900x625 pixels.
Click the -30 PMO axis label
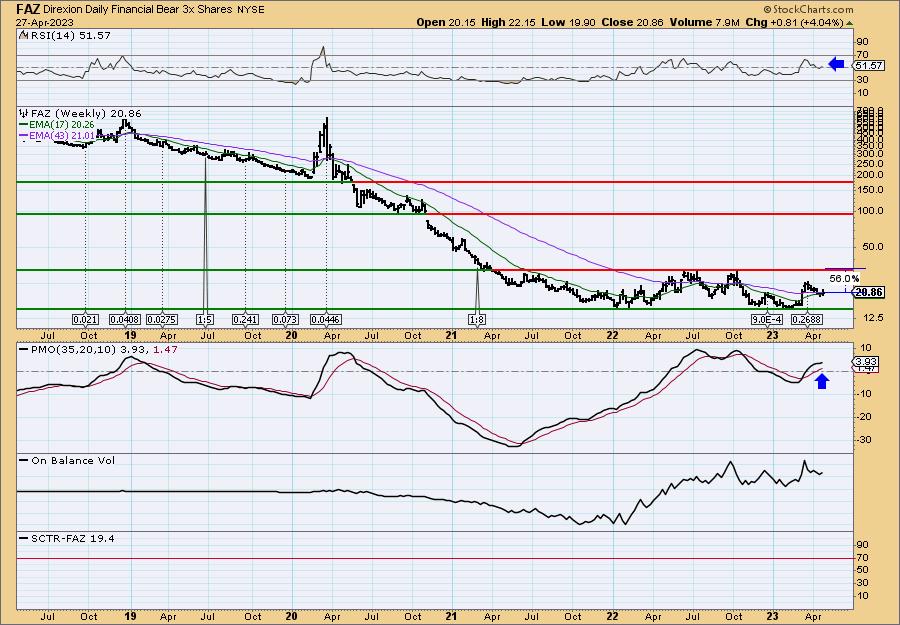(x=863, y=440)
